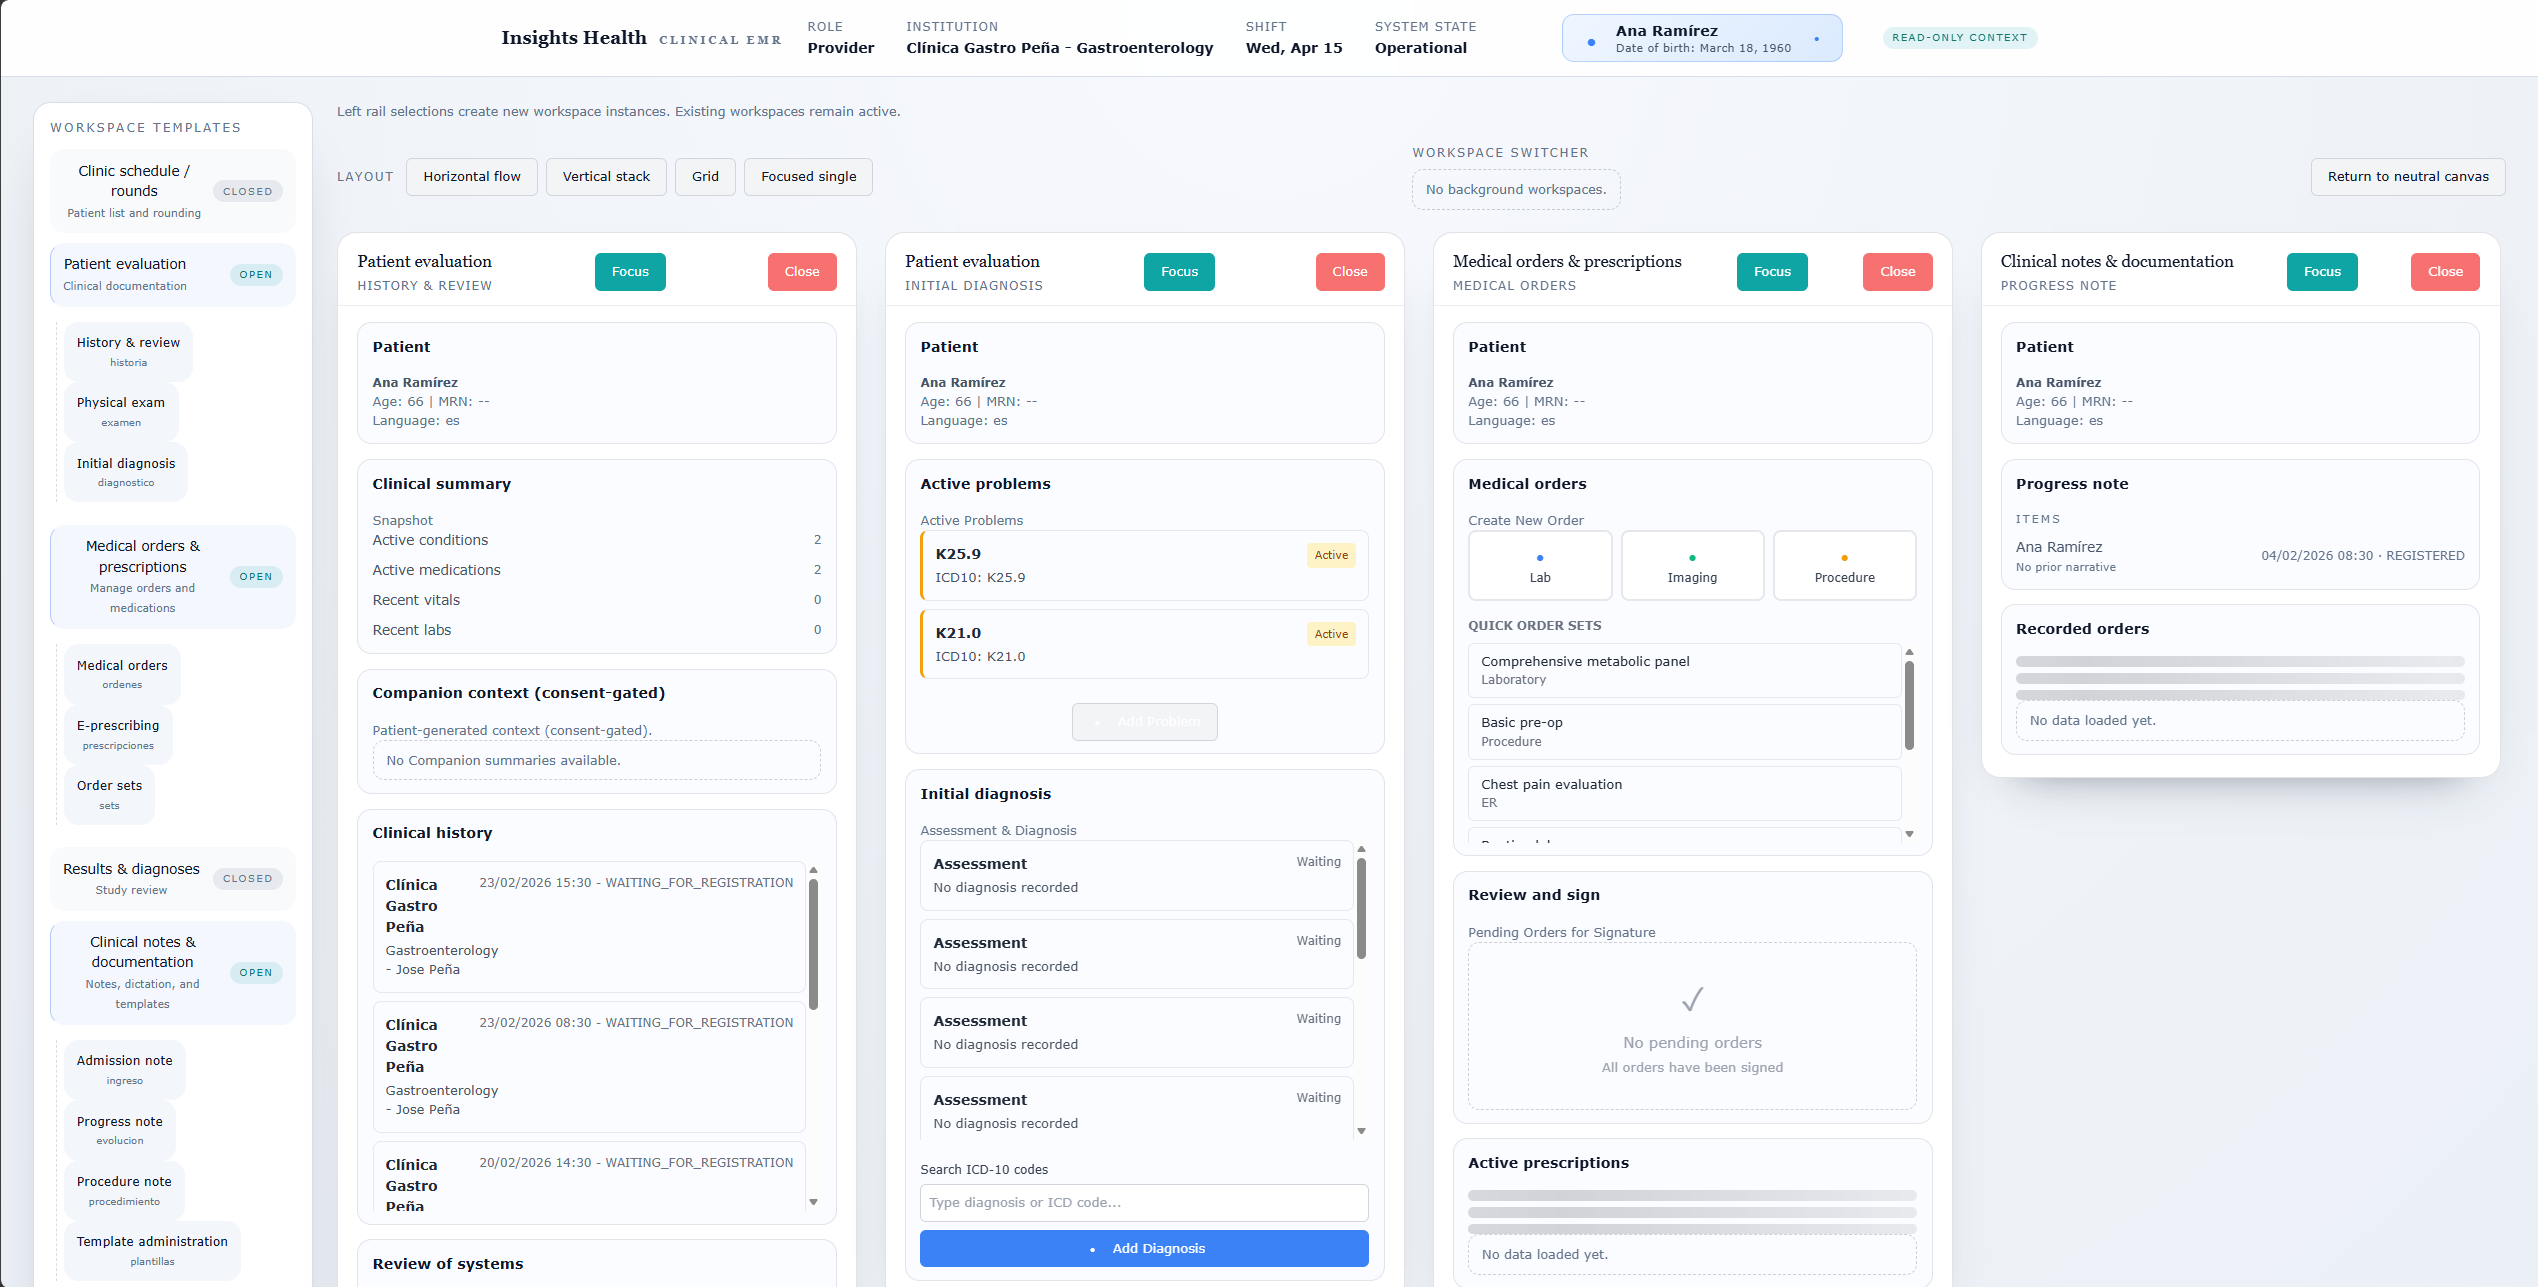Viewport: 2538px width, 1287px height.
Task: Focus the Clinical notes Progress Note workspace
Action: (2322, 272)
